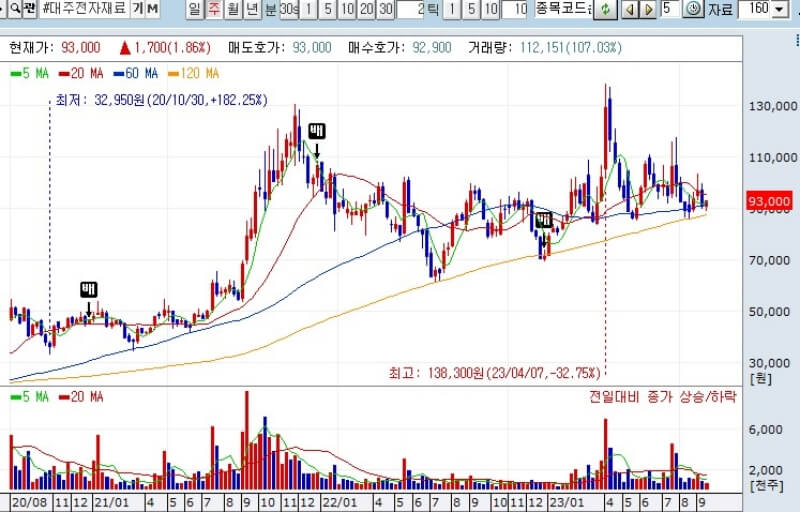Click the tick input field showing 10
Viewport: 800px width, 512px height.
click(x=514, y=9)
